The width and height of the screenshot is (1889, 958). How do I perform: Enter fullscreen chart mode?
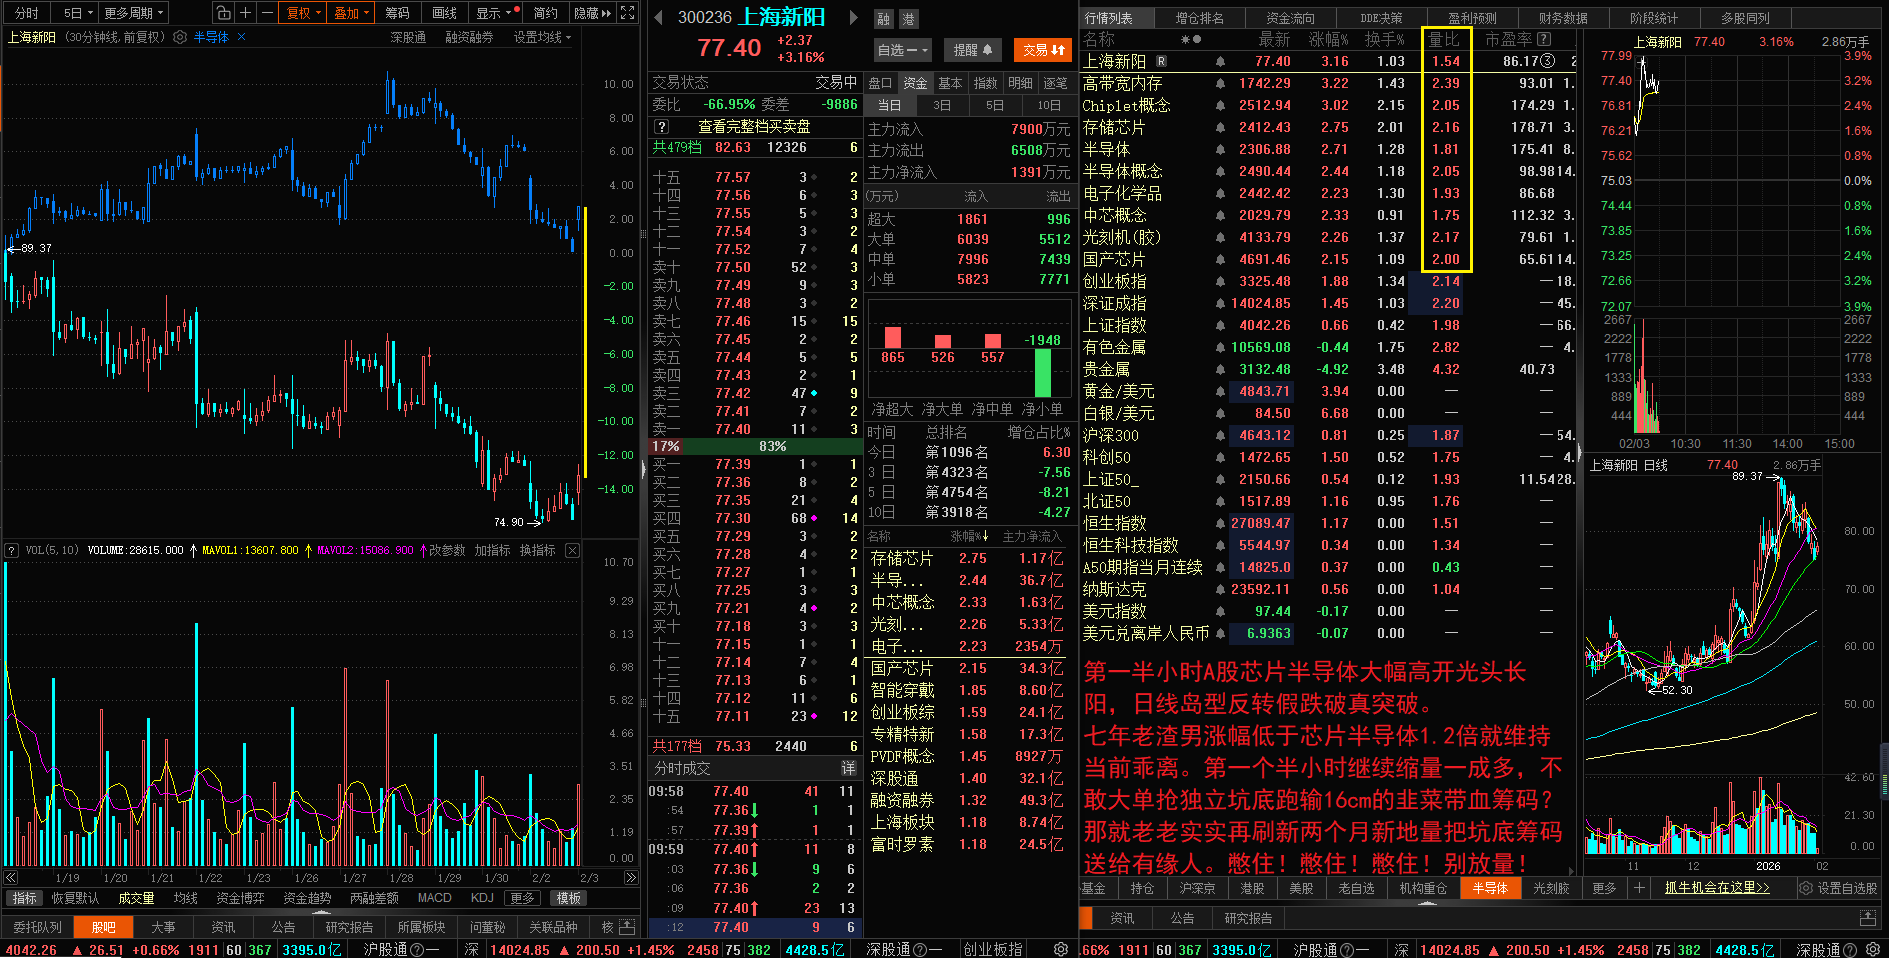[627, 13]
